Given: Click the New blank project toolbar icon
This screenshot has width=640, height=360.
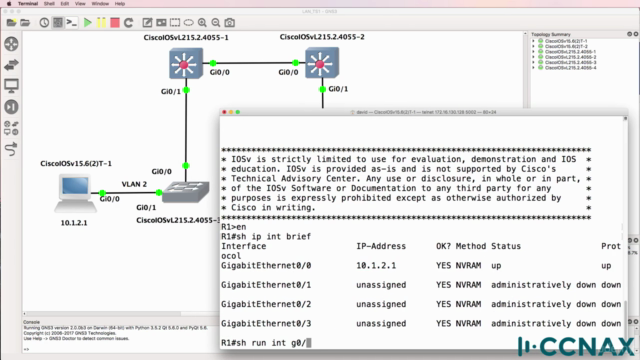Looking at the screenshot, I should [11, 22].
